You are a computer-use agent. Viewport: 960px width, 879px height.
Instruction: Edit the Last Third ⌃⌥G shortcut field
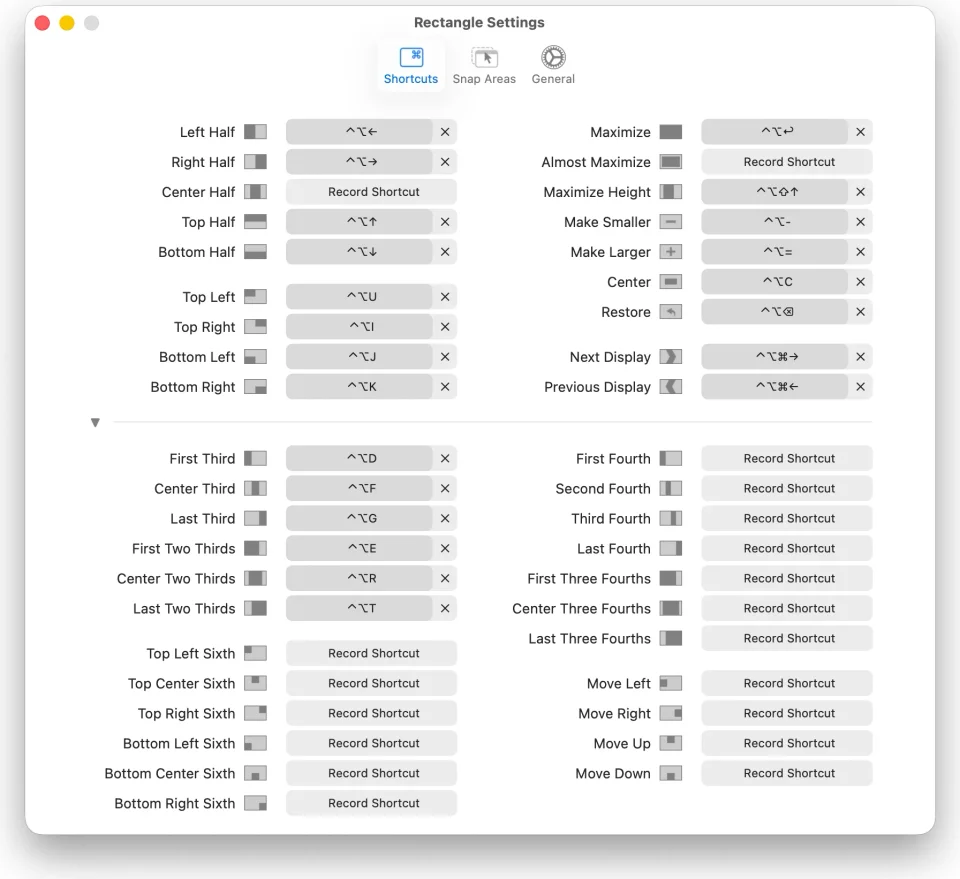[359, 518]
